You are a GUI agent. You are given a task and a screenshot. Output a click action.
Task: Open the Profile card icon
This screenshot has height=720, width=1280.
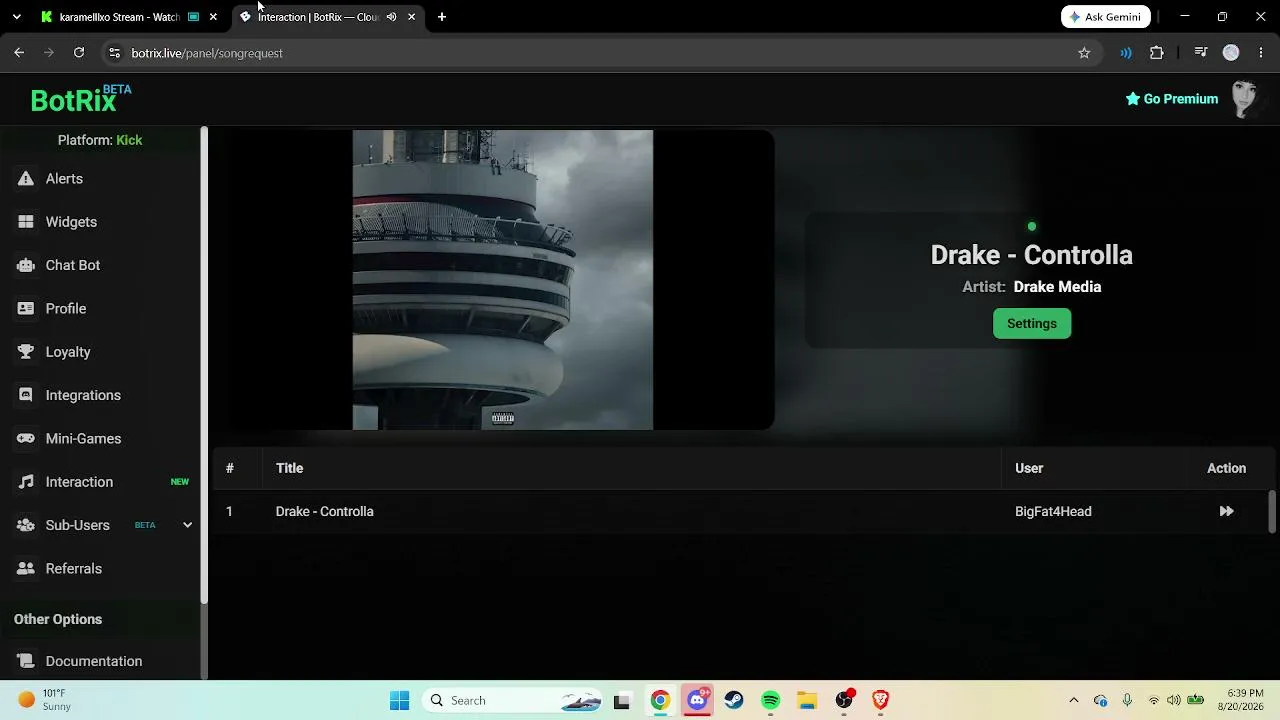(x=26, y=309)
